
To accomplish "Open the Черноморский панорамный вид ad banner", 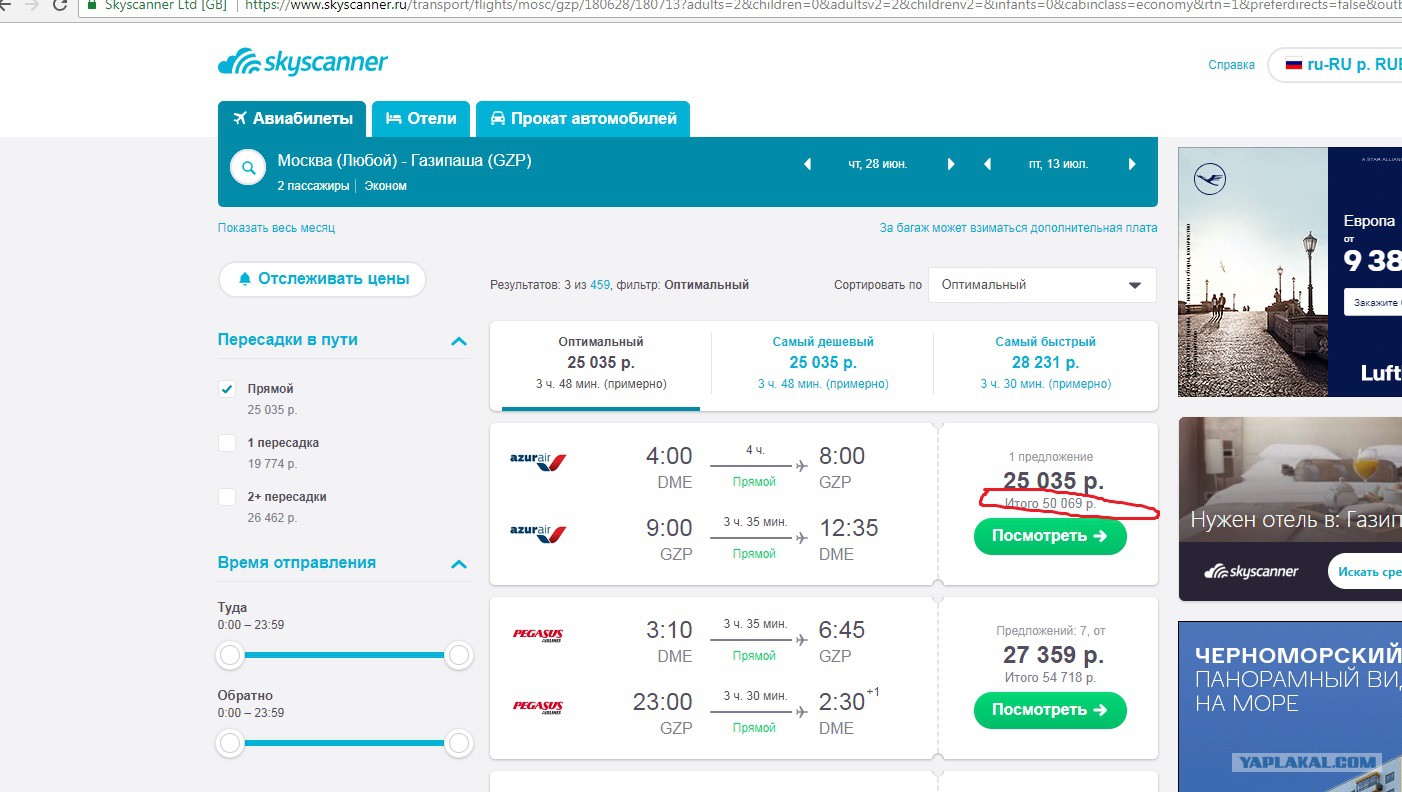I will coord(1290,706).
